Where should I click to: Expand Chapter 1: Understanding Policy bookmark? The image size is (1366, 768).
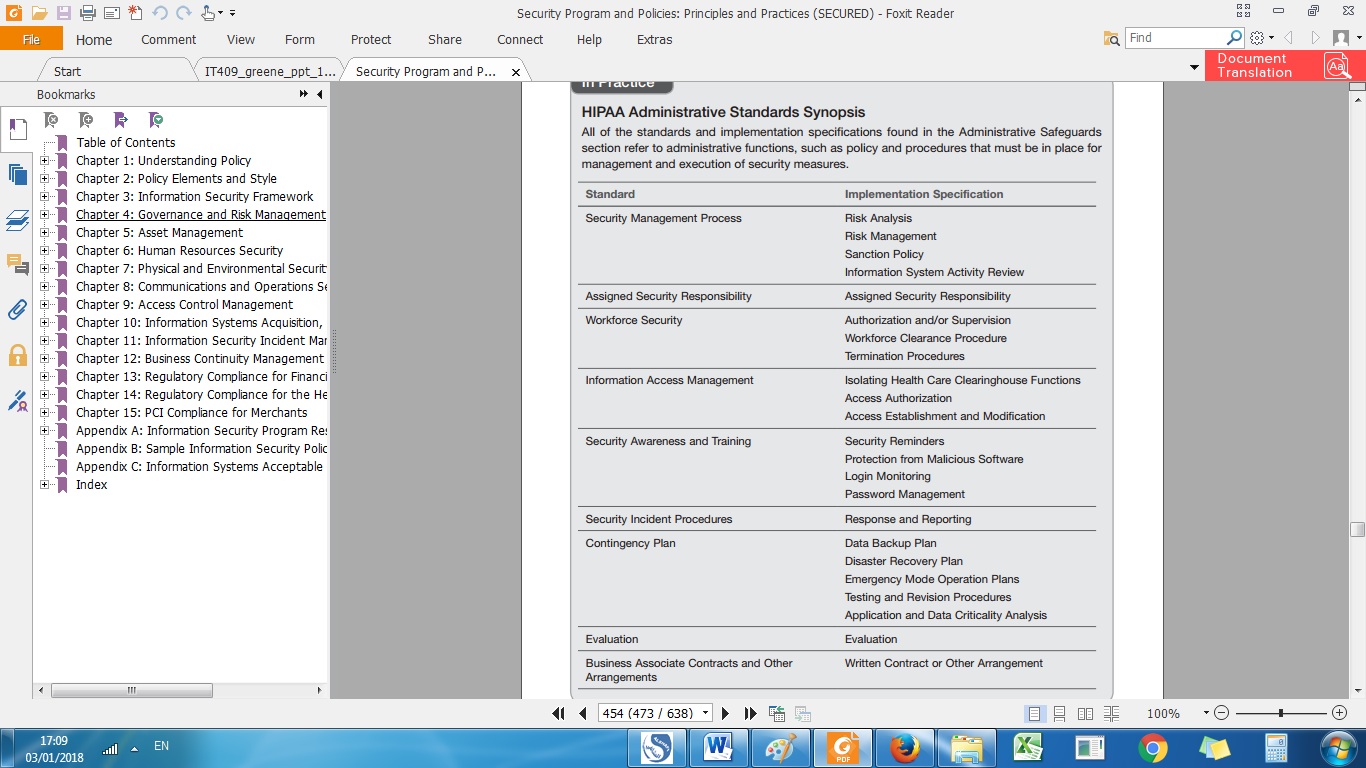(44, 161)
